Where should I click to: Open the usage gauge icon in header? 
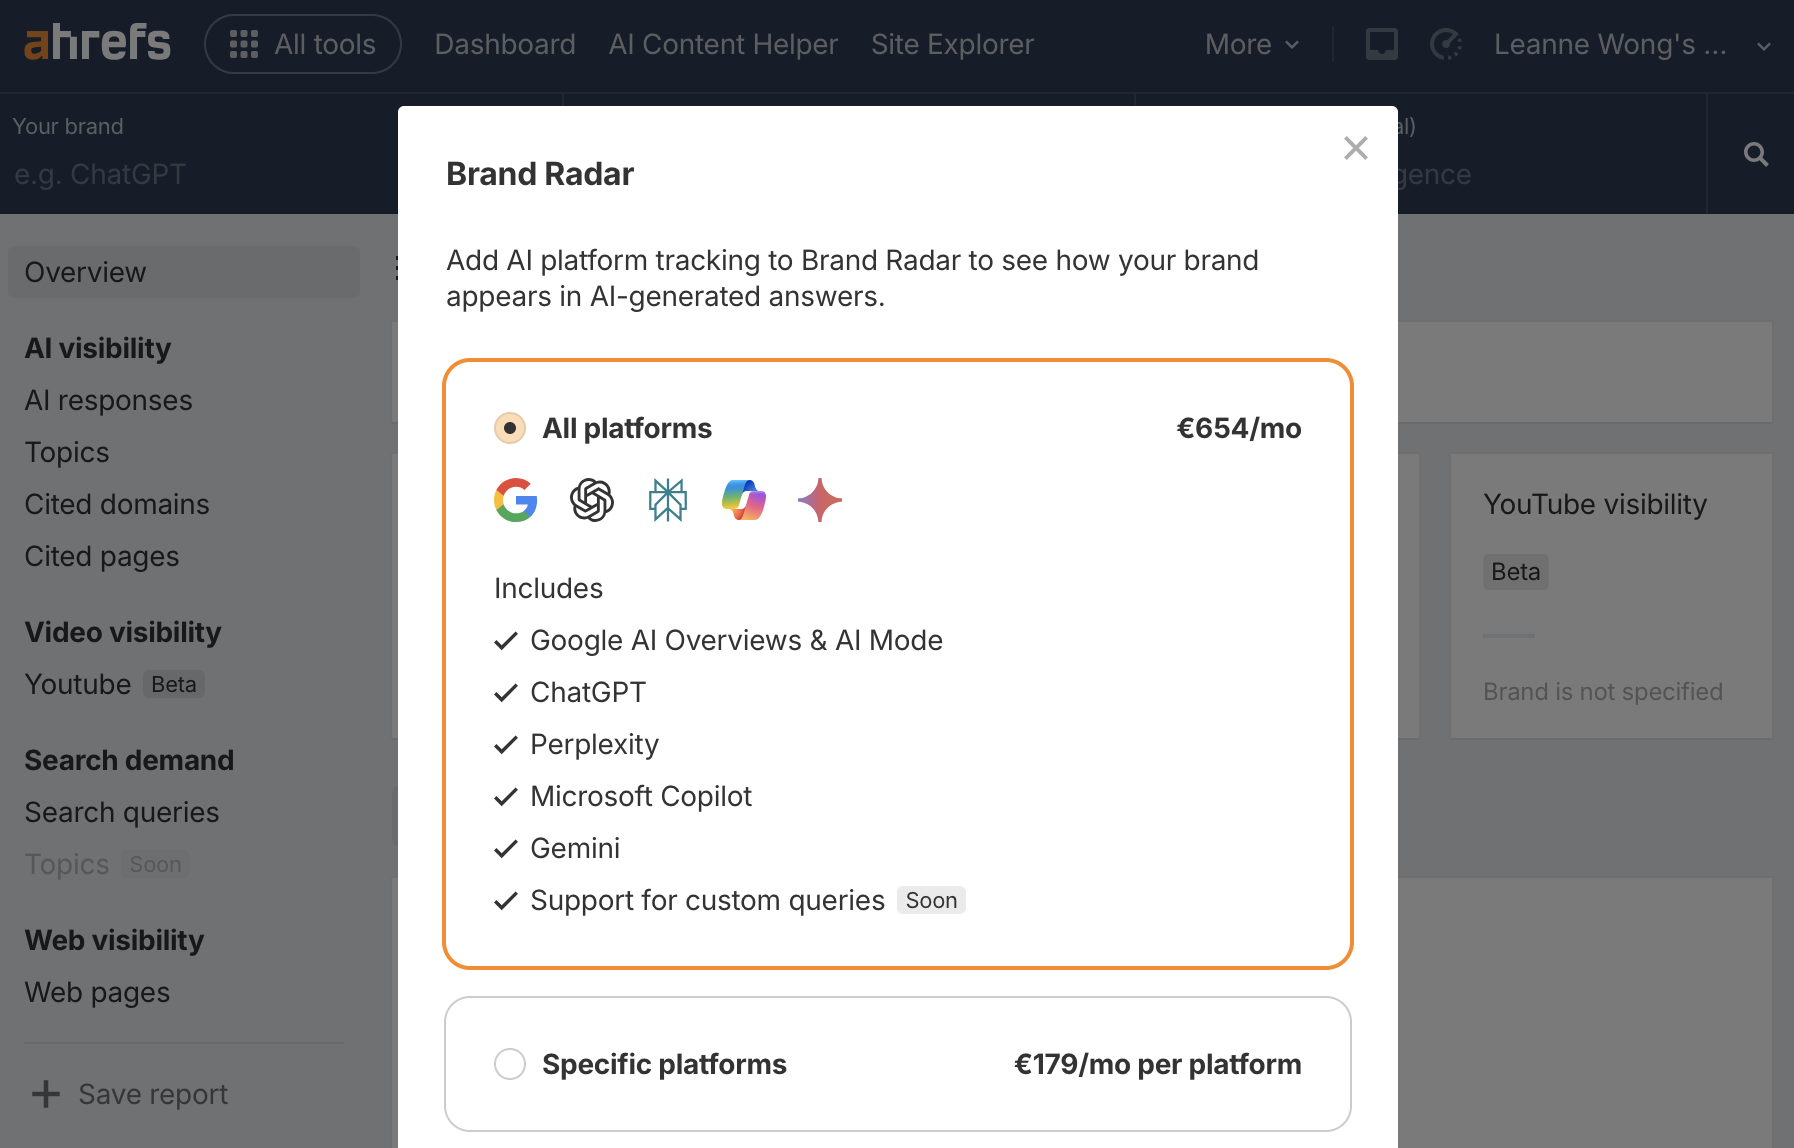(x=1444, y=43)
